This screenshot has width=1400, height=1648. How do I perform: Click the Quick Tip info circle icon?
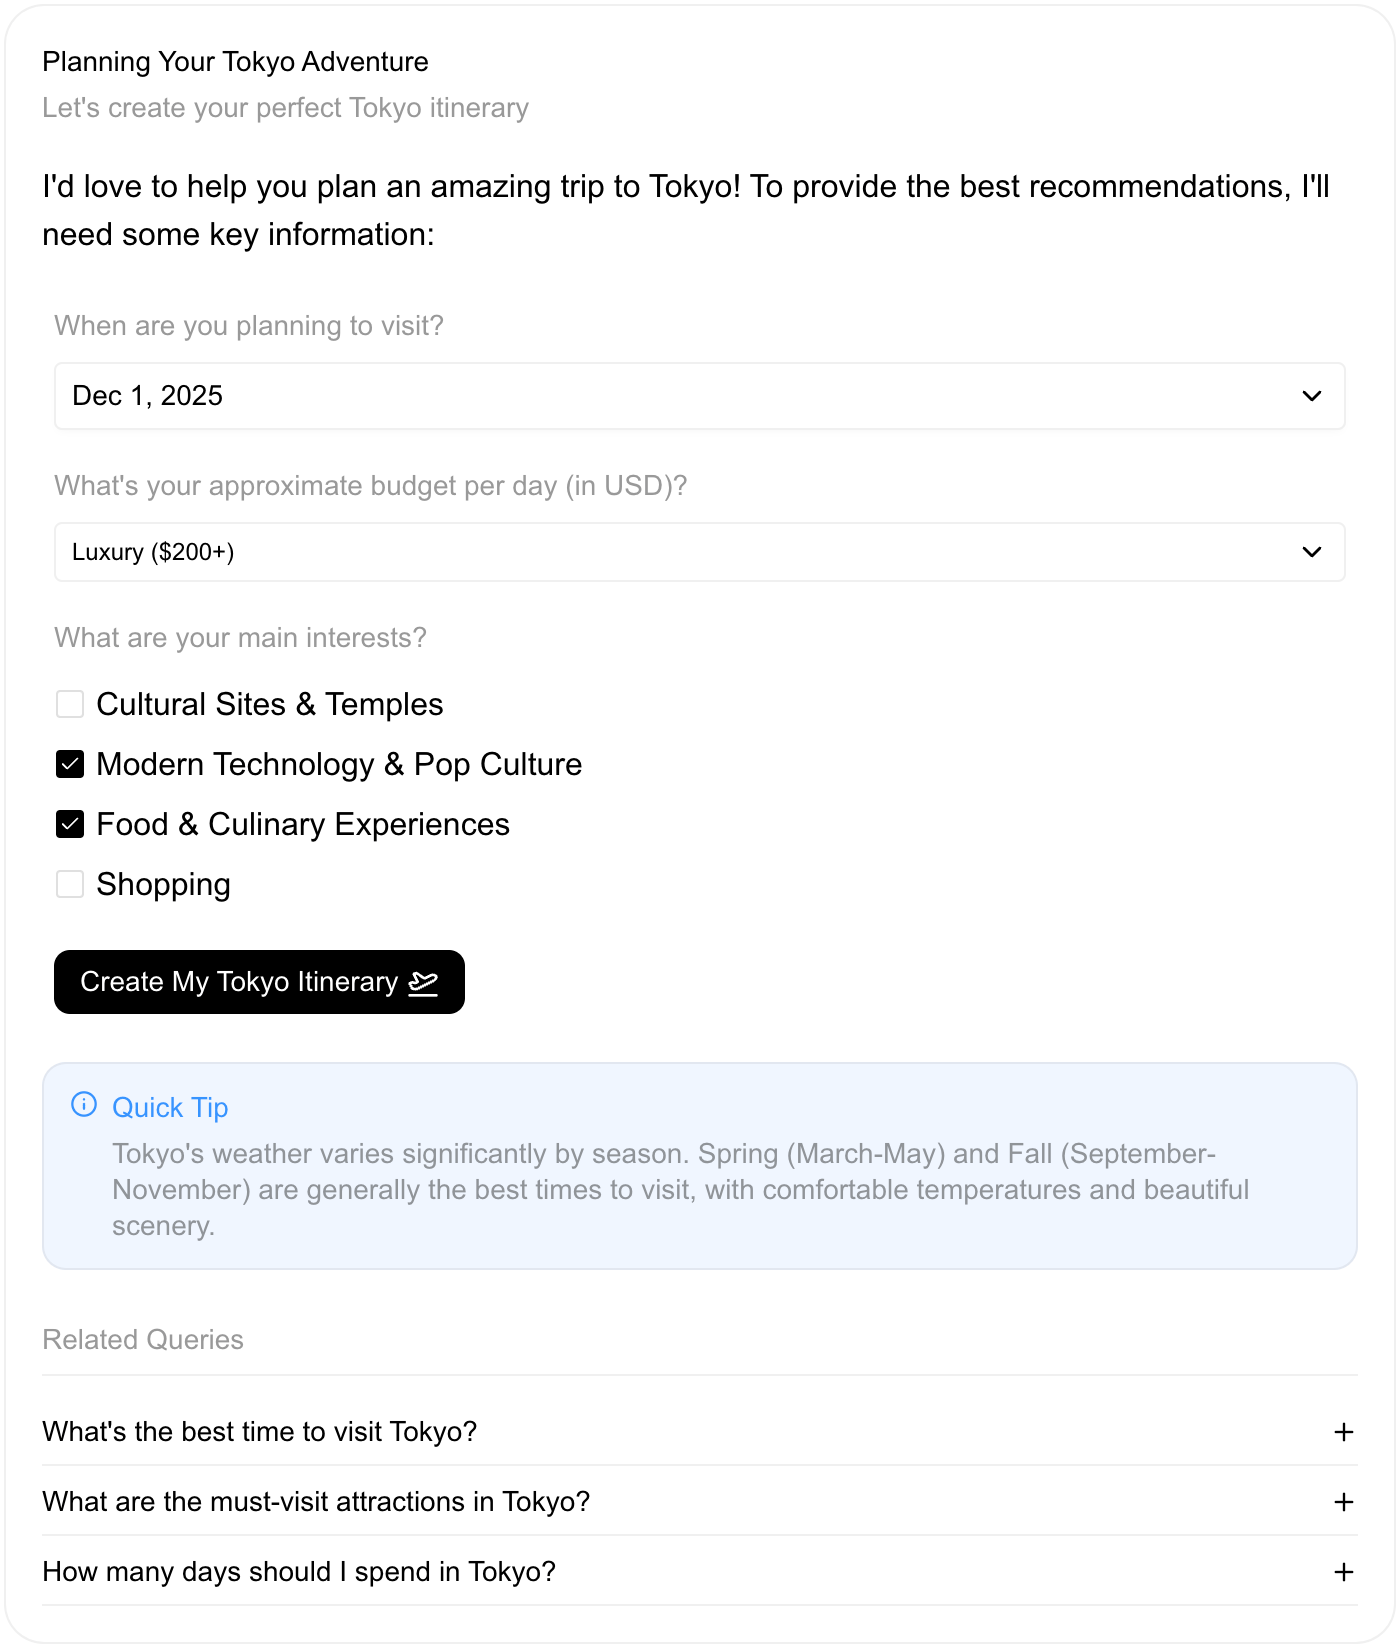pyautogui.click(x=84, y=1105)
